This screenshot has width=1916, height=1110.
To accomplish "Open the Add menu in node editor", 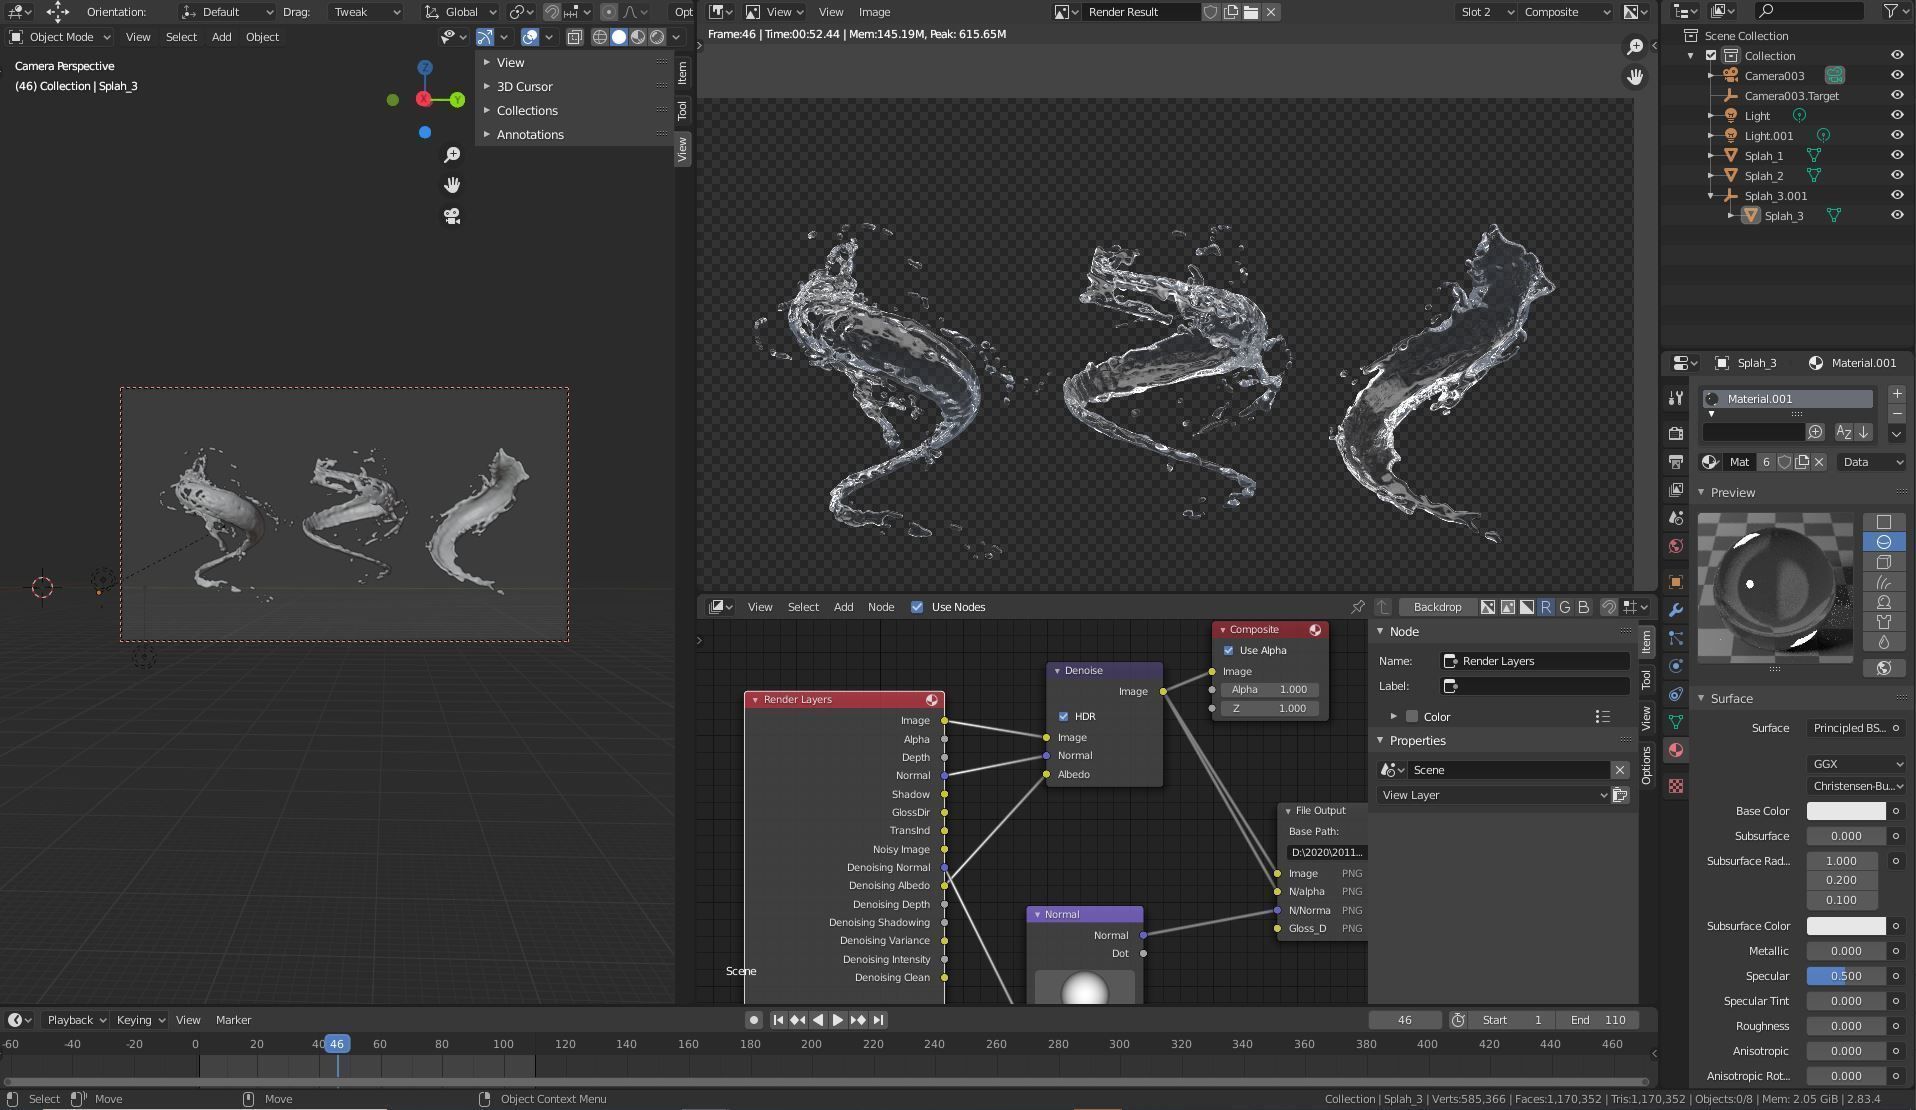I will pyautogui.click(x=843, y=607).
